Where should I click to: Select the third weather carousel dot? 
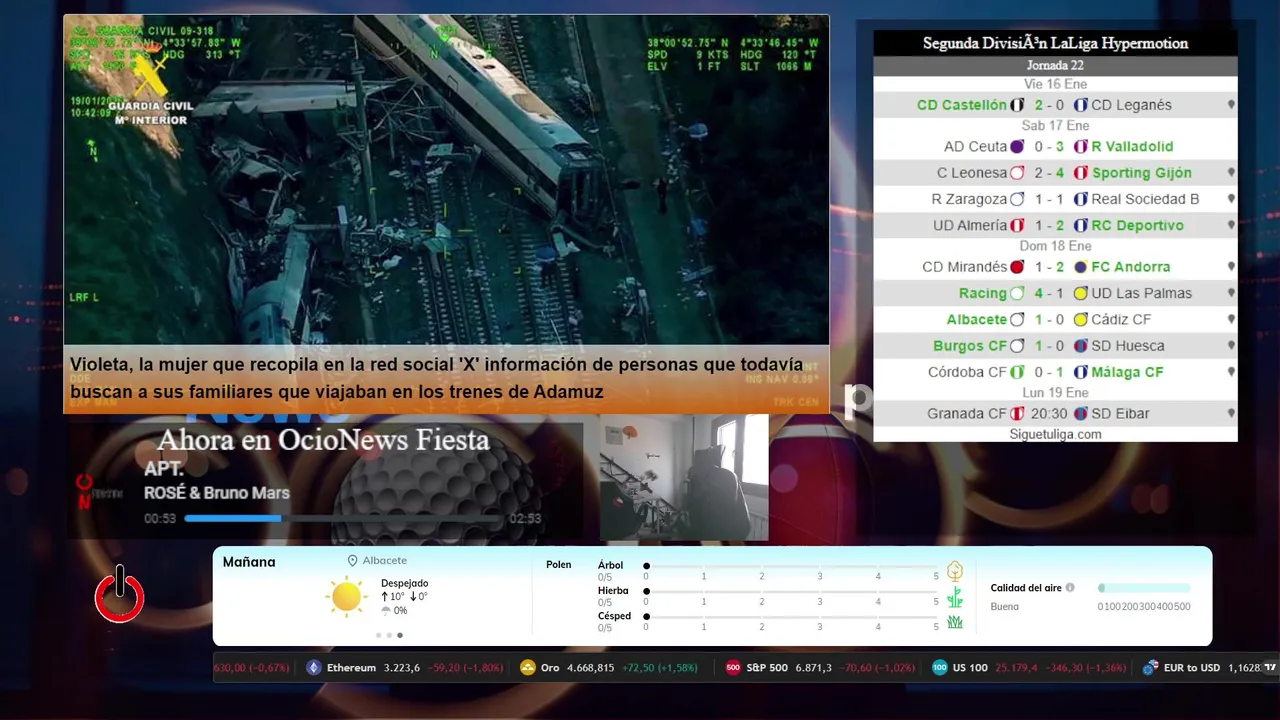pos(400,635)
